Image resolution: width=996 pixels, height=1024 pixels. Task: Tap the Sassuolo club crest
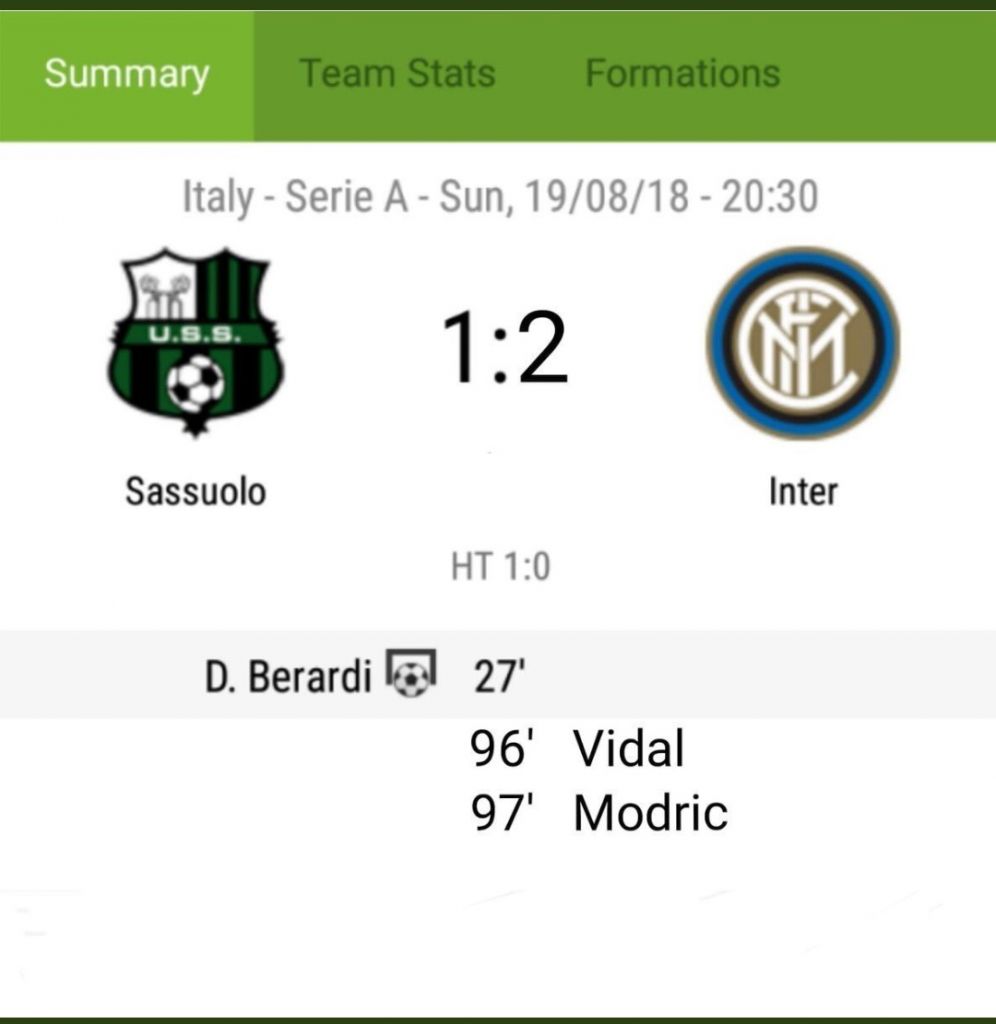click(x=195, y=343)
